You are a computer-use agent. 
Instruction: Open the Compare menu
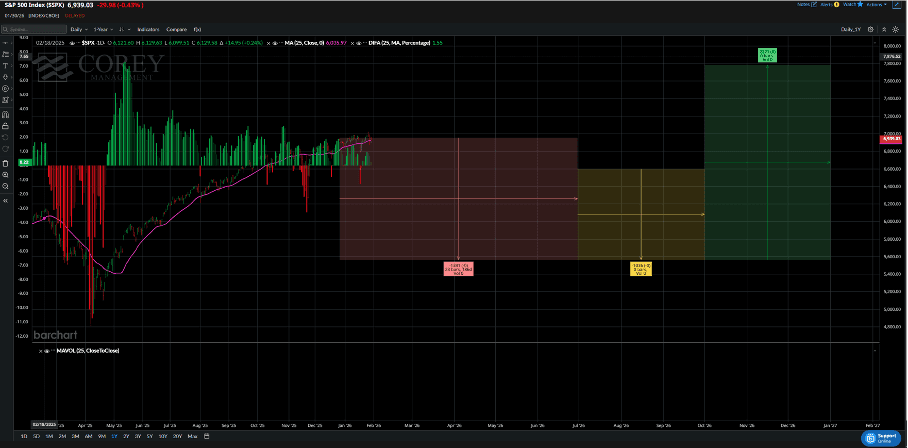click(x=177, y=29)
